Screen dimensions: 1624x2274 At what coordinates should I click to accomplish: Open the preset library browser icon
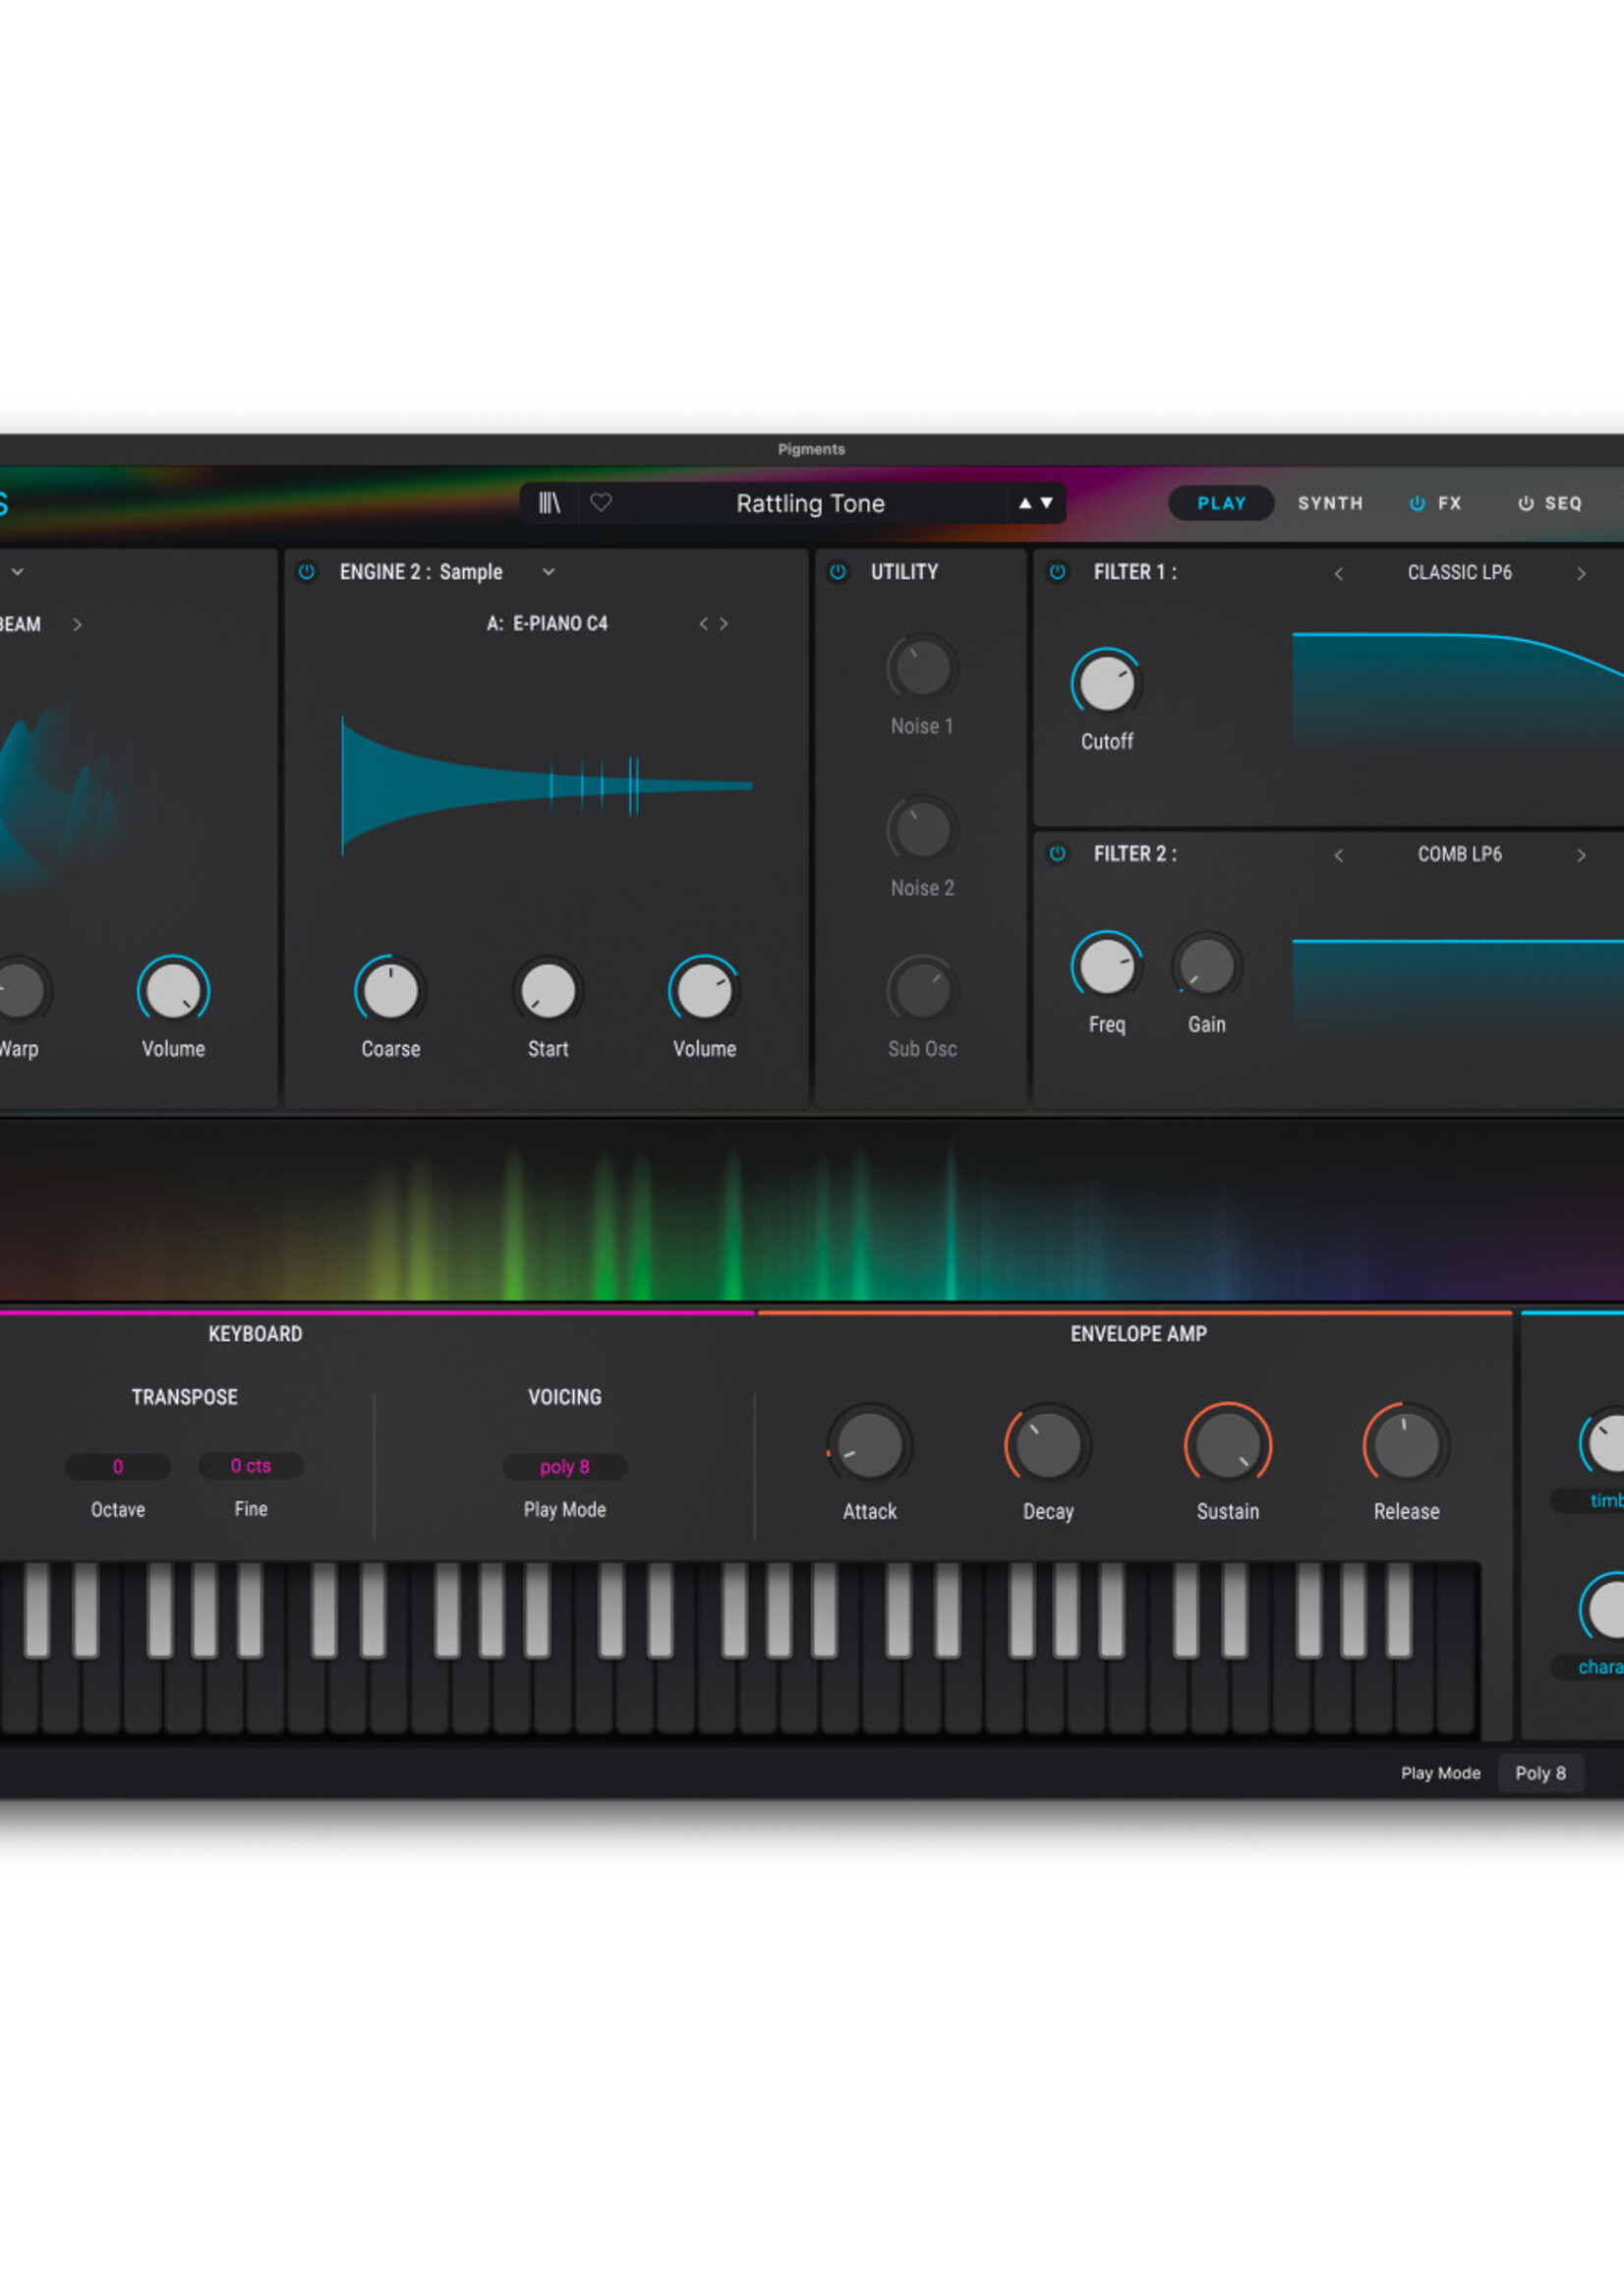point(549,503)
